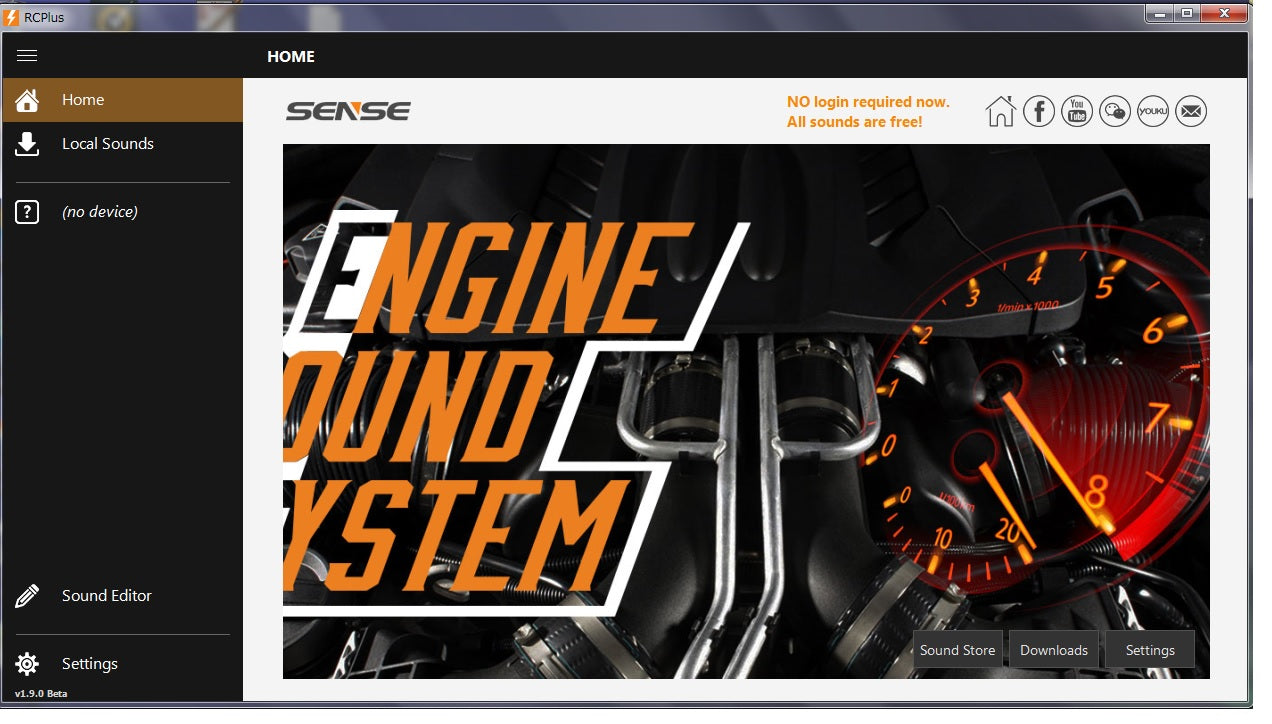The width and height of the screenshot is (1272, 724).
Task: Select the Local Sounds menu label
Action: pyautogui.click(x=108, y=144)
